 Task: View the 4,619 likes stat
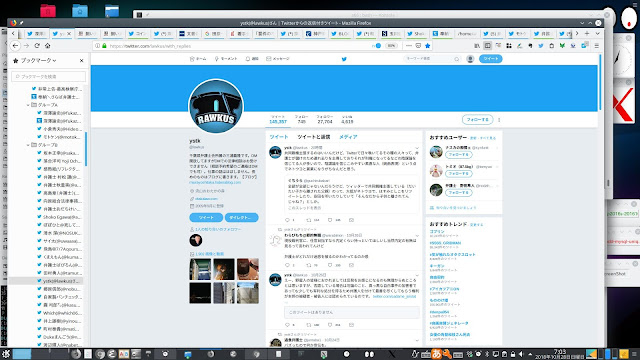(x=347, y=119)
